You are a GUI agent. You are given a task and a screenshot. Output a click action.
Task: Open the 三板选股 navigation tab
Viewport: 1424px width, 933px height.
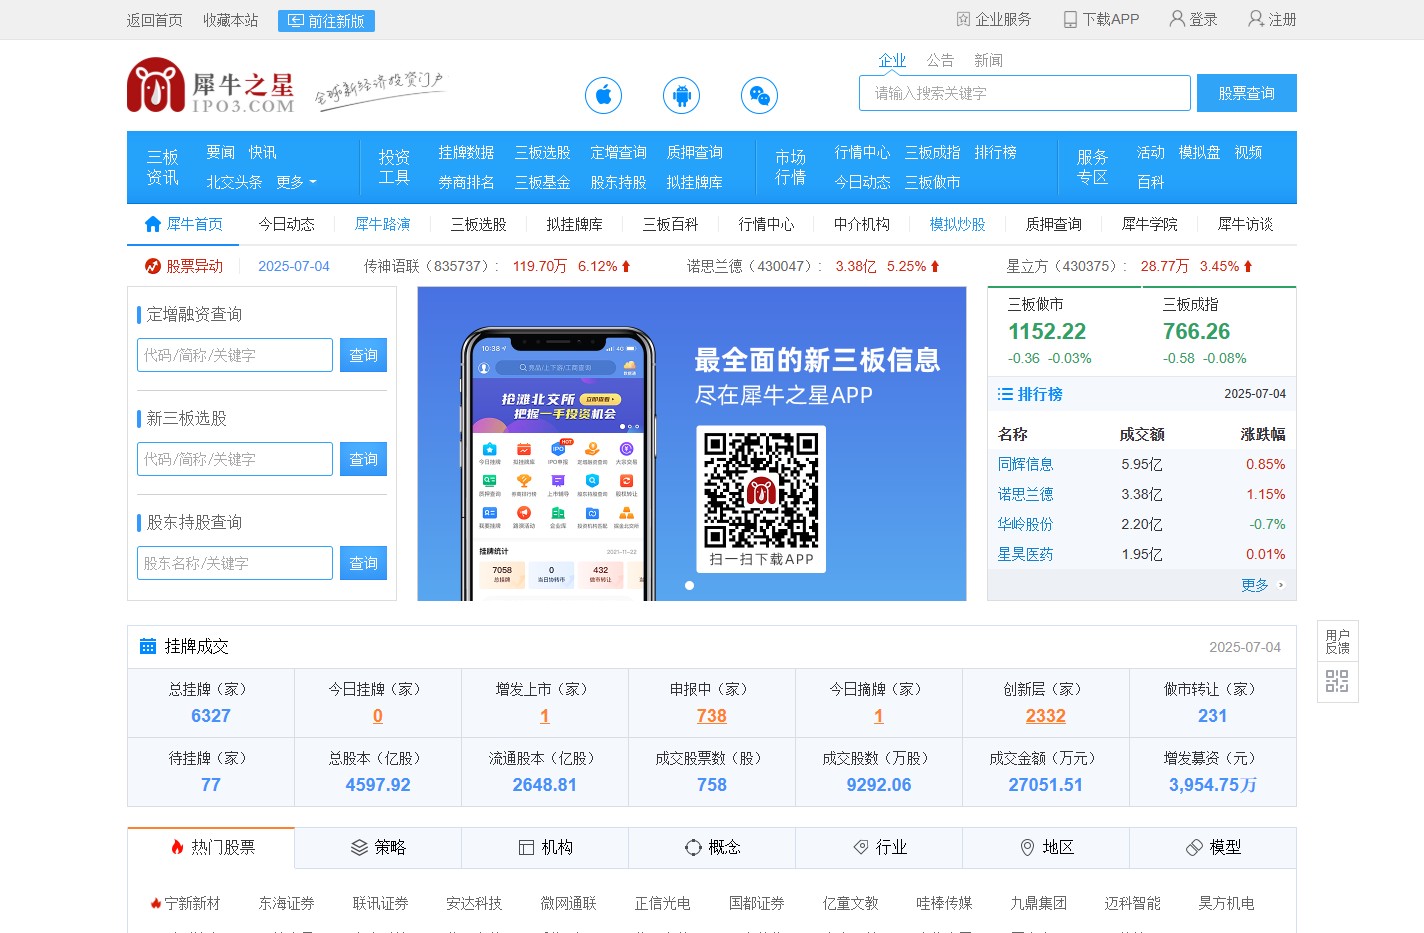pyautogui.click(x=479, y=224)
